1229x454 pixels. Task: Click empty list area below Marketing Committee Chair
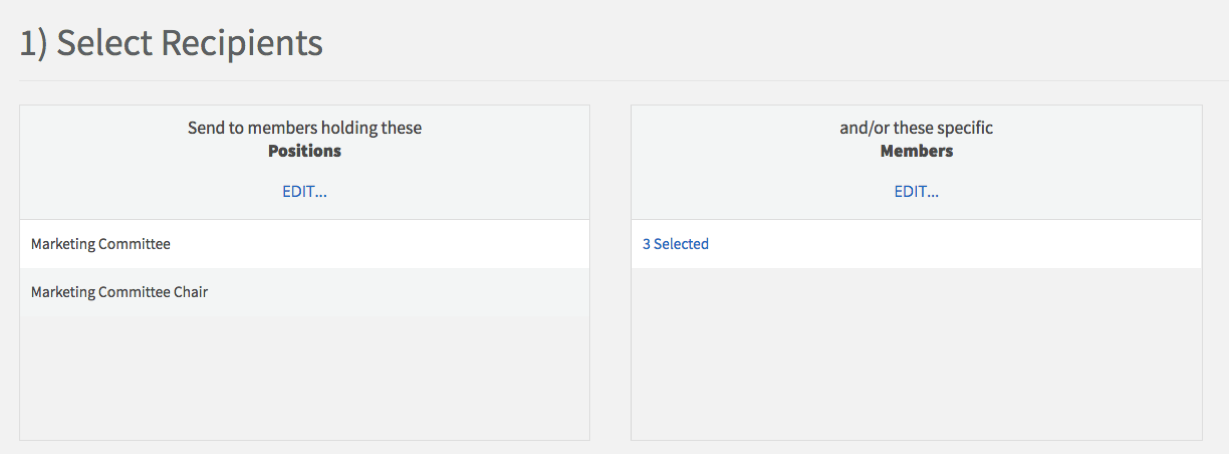click(304, 378)
